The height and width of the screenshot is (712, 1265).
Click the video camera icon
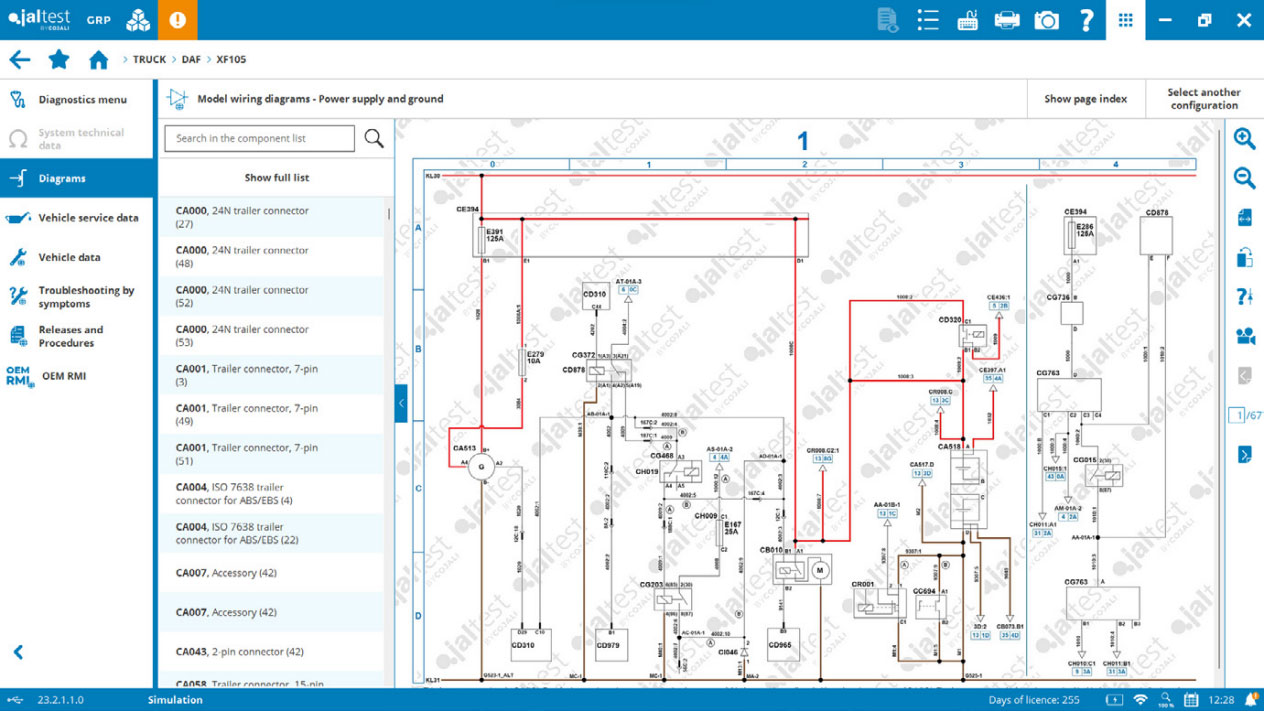tap(1245, 337)
